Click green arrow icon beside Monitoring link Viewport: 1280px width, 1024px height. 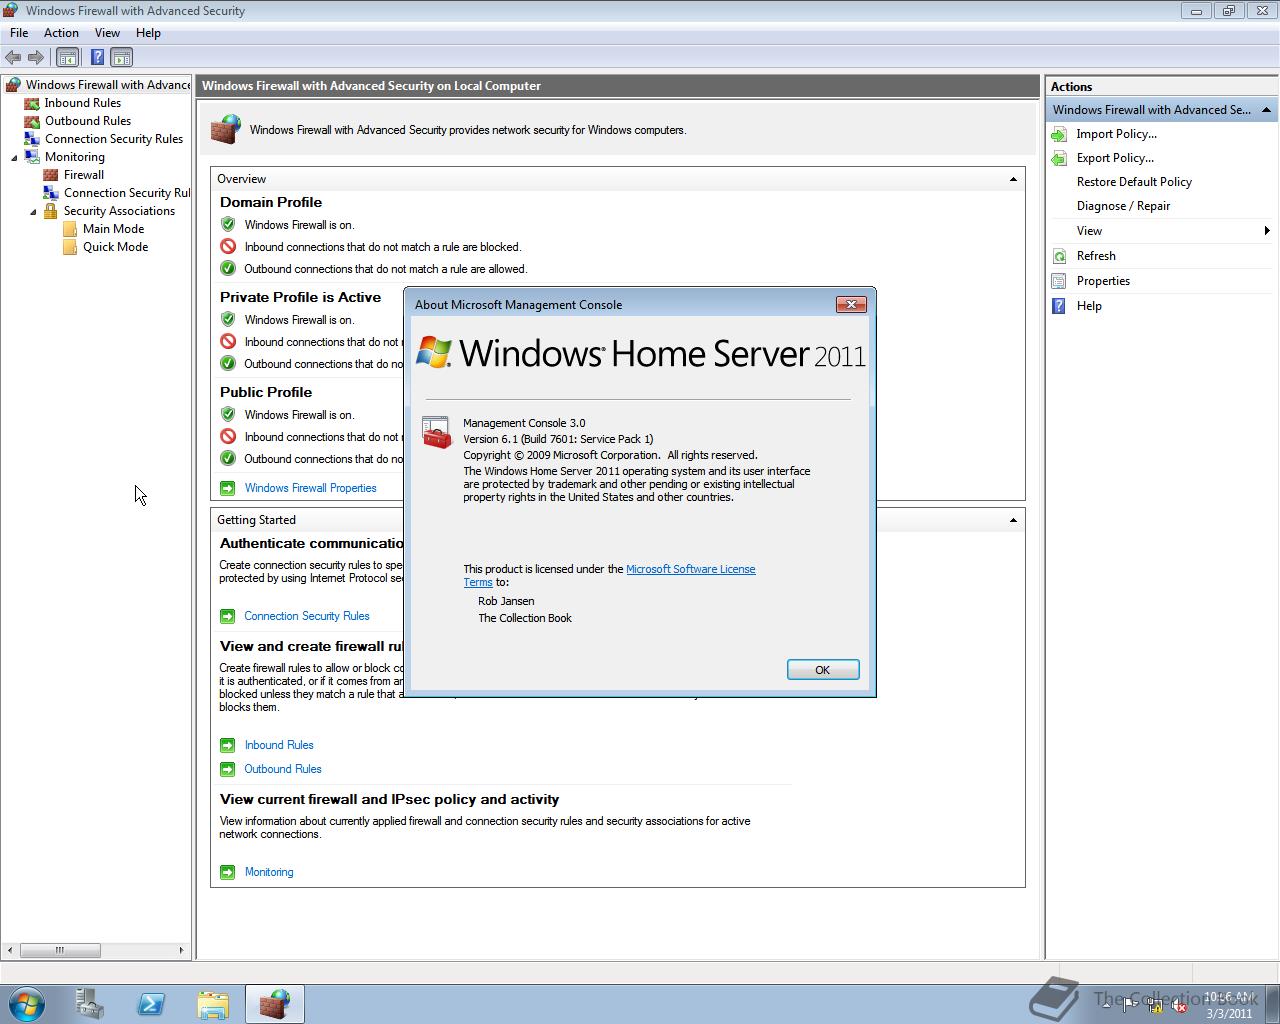227,872
